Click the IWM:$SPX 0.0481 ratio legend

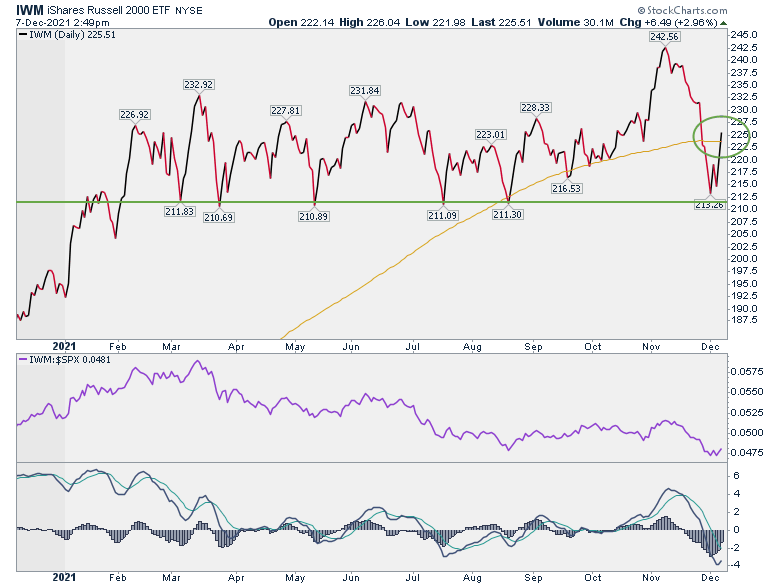click(64, 360)
